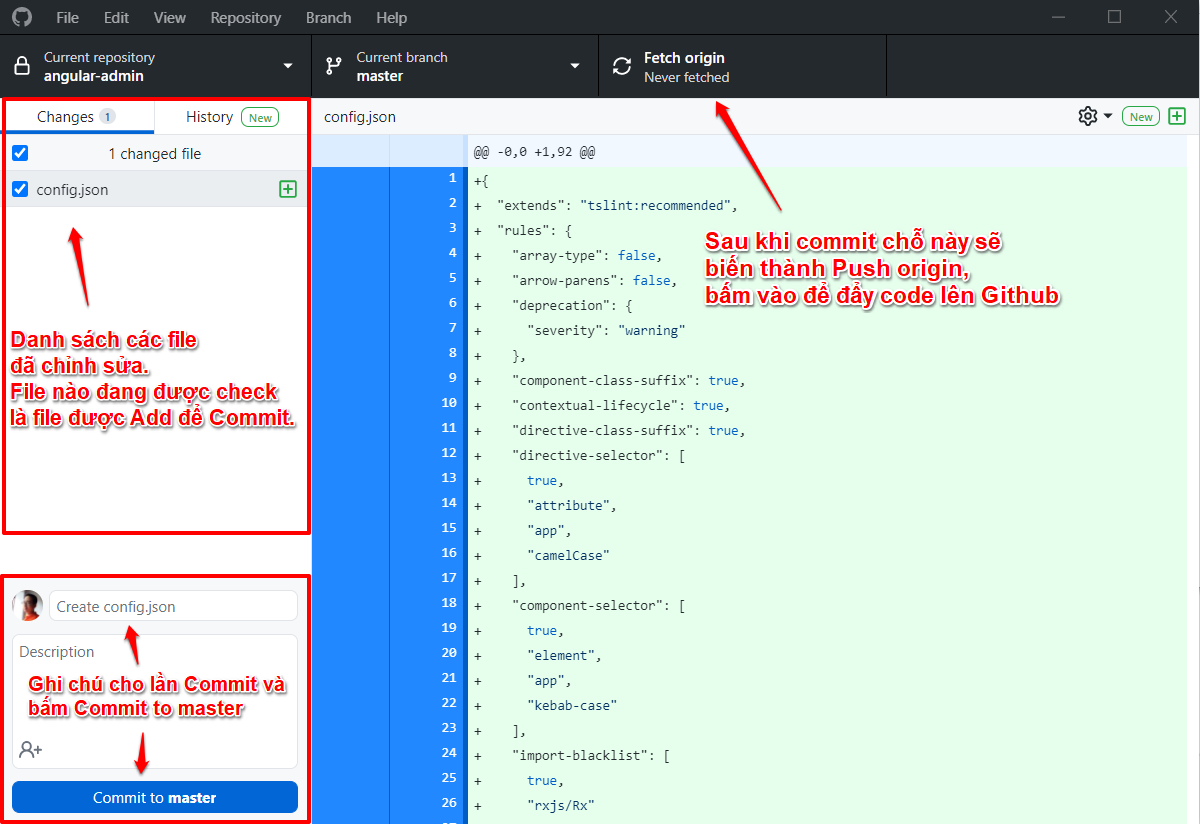Click the GitHub logo icon
The height and width of the screenshot is (824, 1200).
(21, 17)
